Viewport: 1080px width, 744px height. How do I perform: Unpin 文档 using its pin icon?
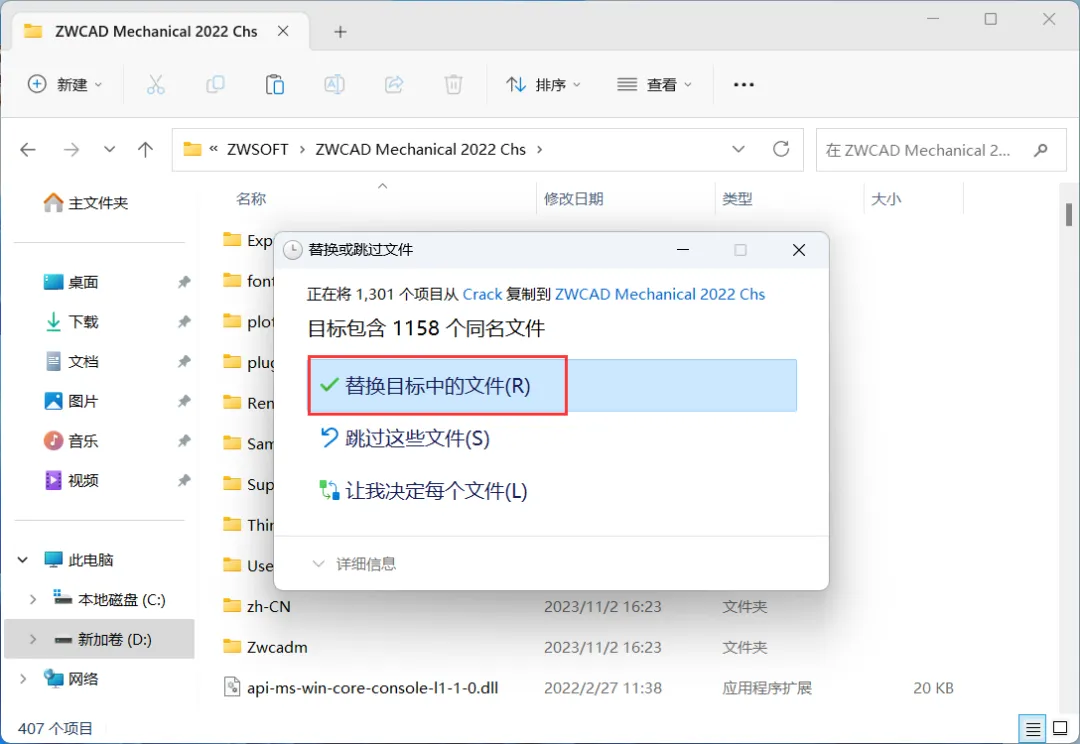click(x=184, y=361)
